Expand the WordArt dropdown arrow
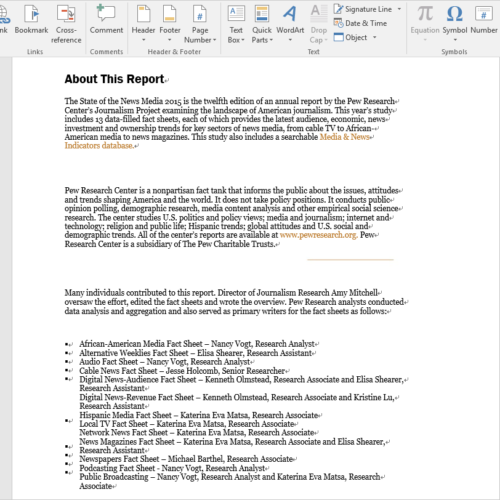 tap(290, 40)
